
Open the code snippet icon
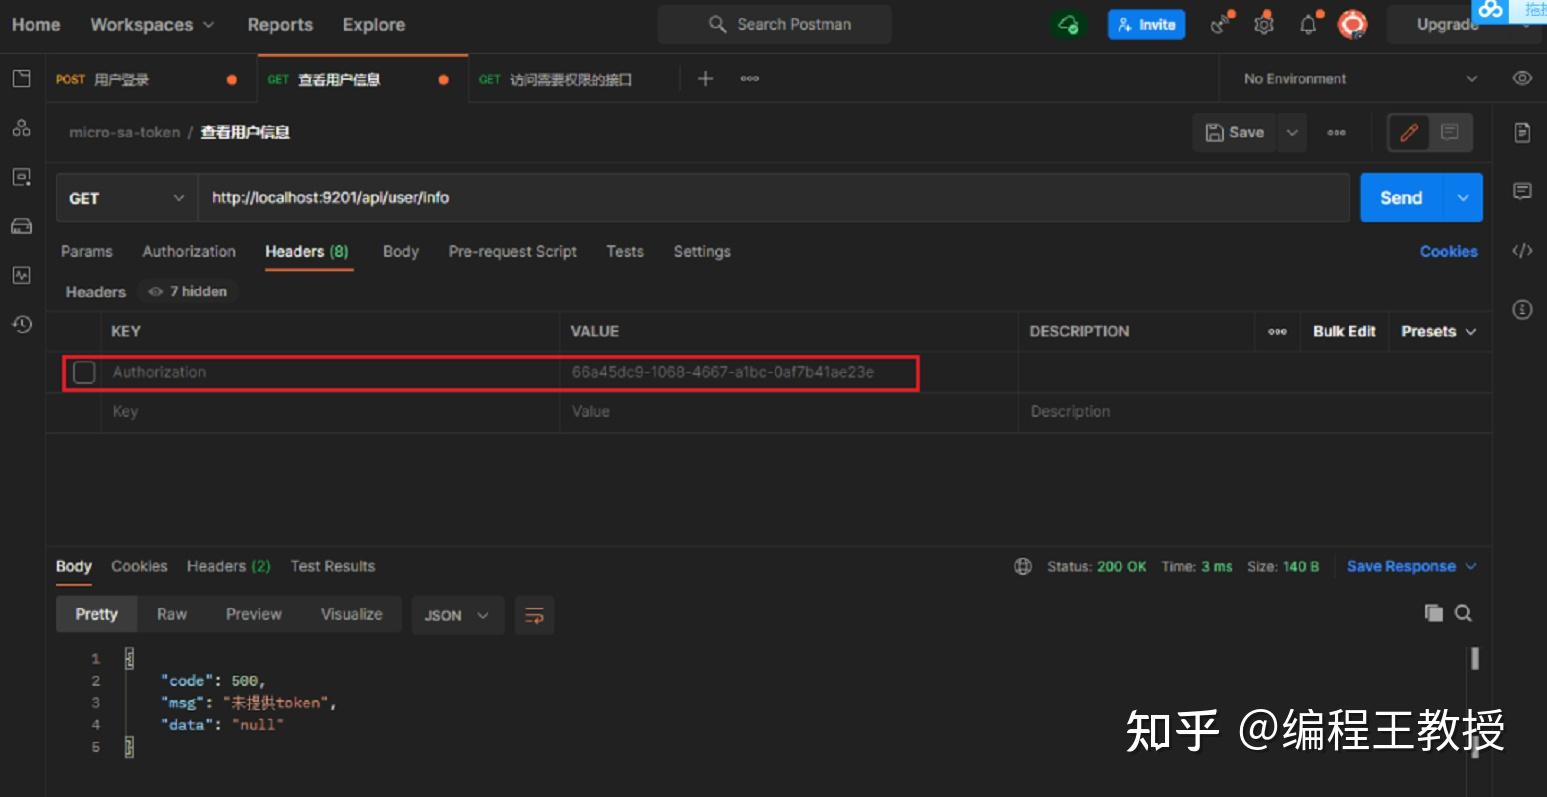[1522, 251]
